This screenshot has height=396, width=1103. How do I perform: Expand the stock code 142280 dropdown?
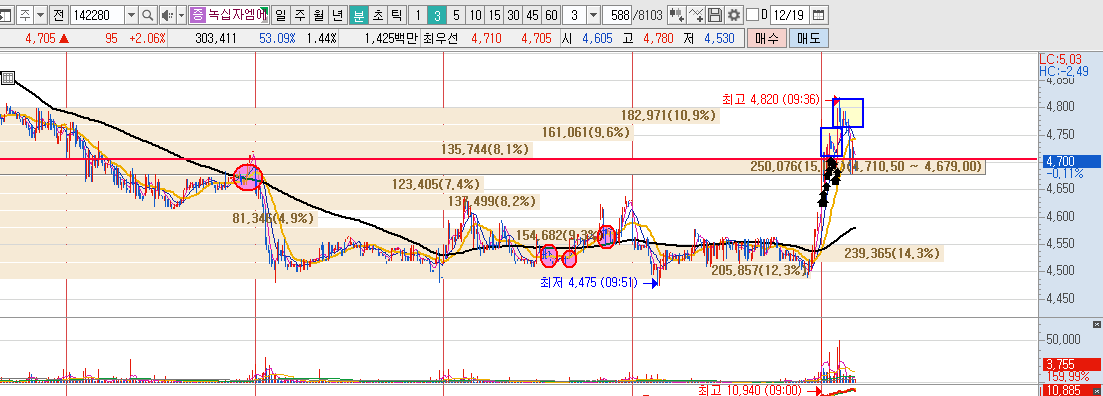pos(132,14)
